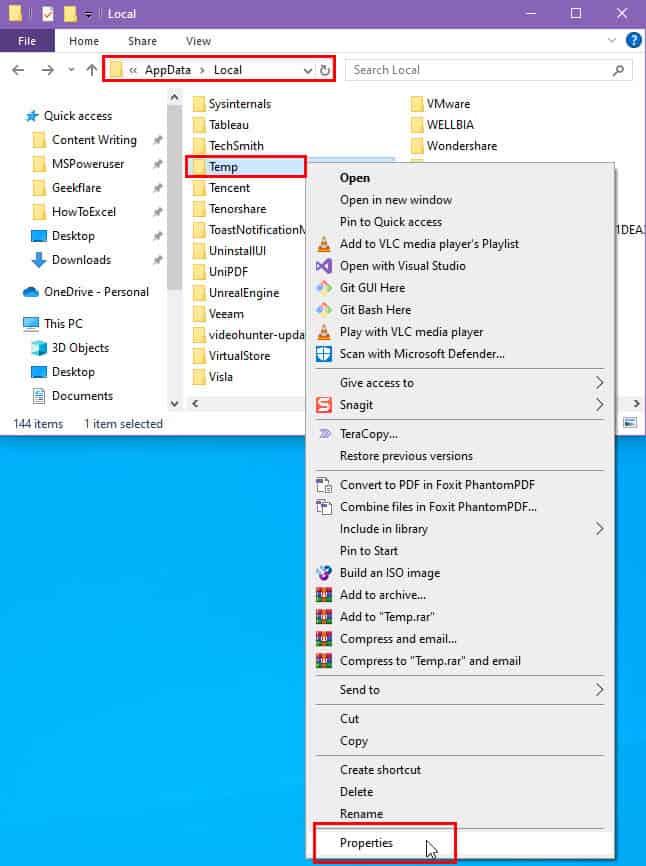Open Explorer help question mark icon
Screen dimensions: 646x866
coord(633,40)
